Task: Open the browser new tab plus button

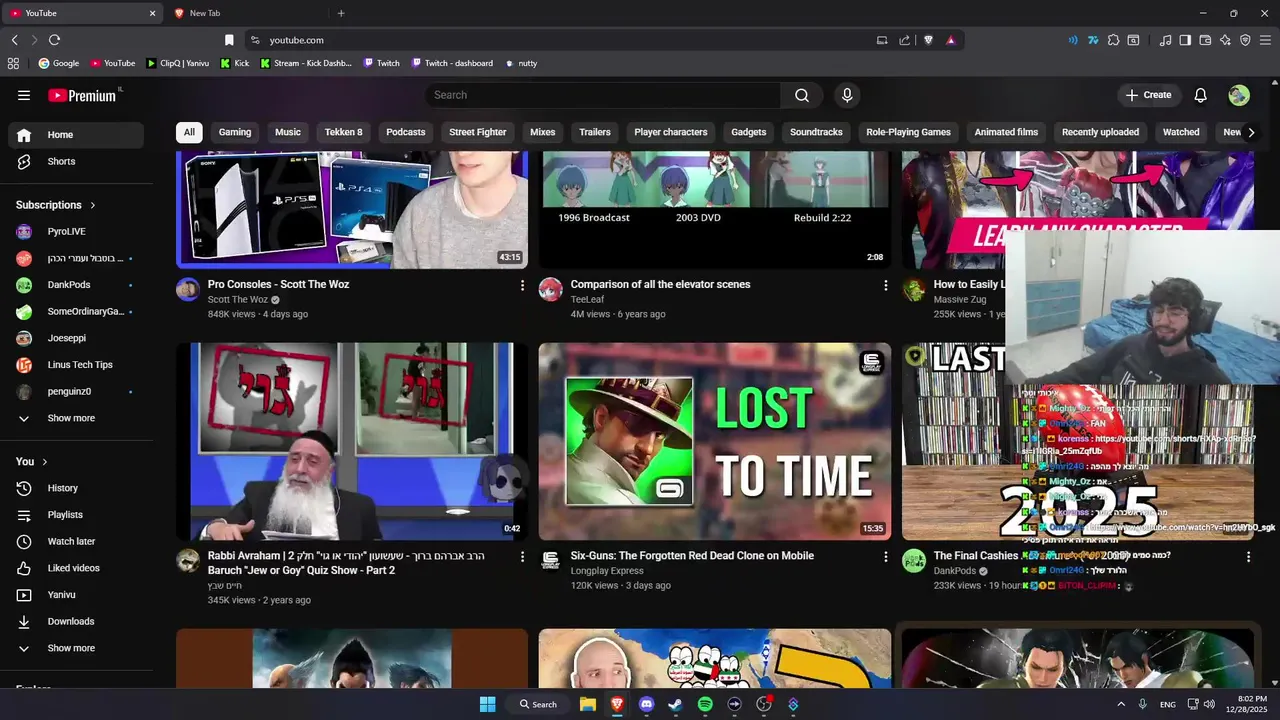Action: click(341, 13)
